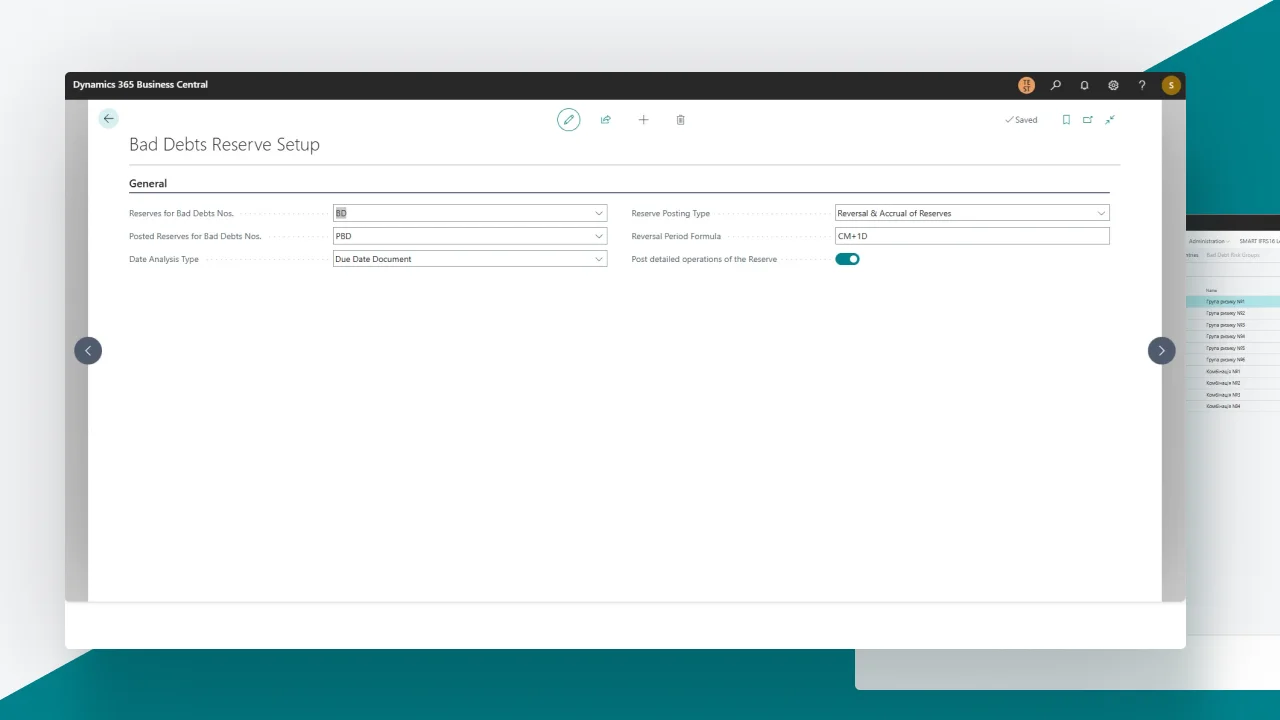The height and width of the screenshot is (720, 1280).
Task: Expand Reserves for Bad Debts Nos. dropdown
Action: pyautogui.click(x=599, y=213)
